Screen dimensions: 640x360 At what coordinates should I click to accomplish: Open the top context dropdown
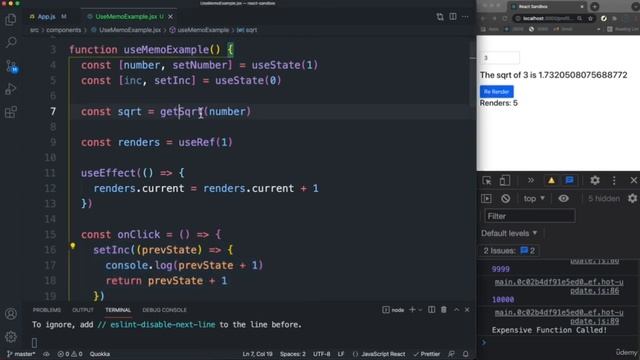click(534, 198)
